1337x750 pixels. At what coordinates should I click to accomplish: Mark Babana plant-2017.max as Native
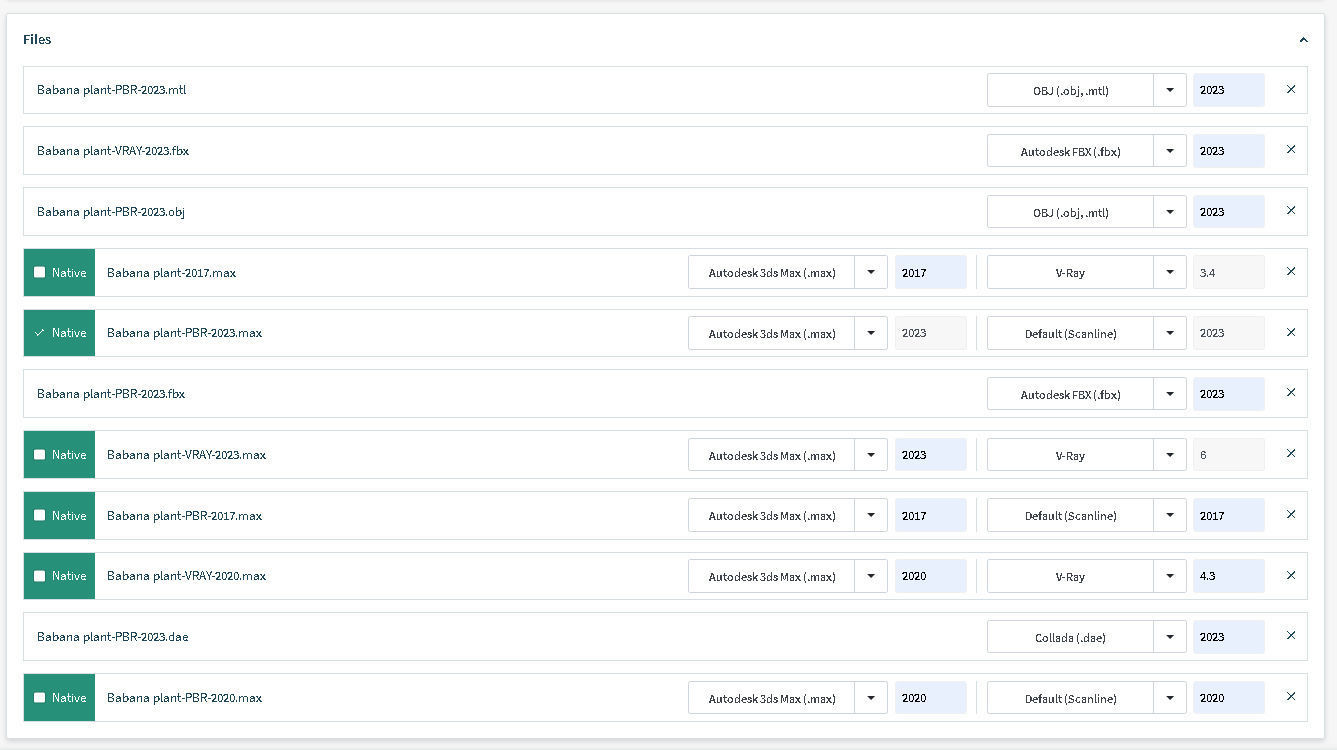click(x=40, y=272)
